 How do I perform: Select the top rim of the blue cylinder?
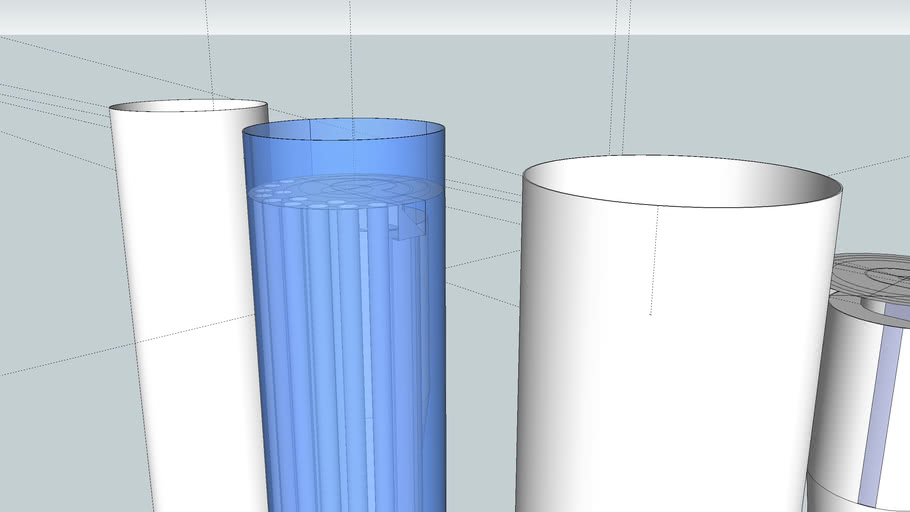pyautogui.click(x=344, y=129)
